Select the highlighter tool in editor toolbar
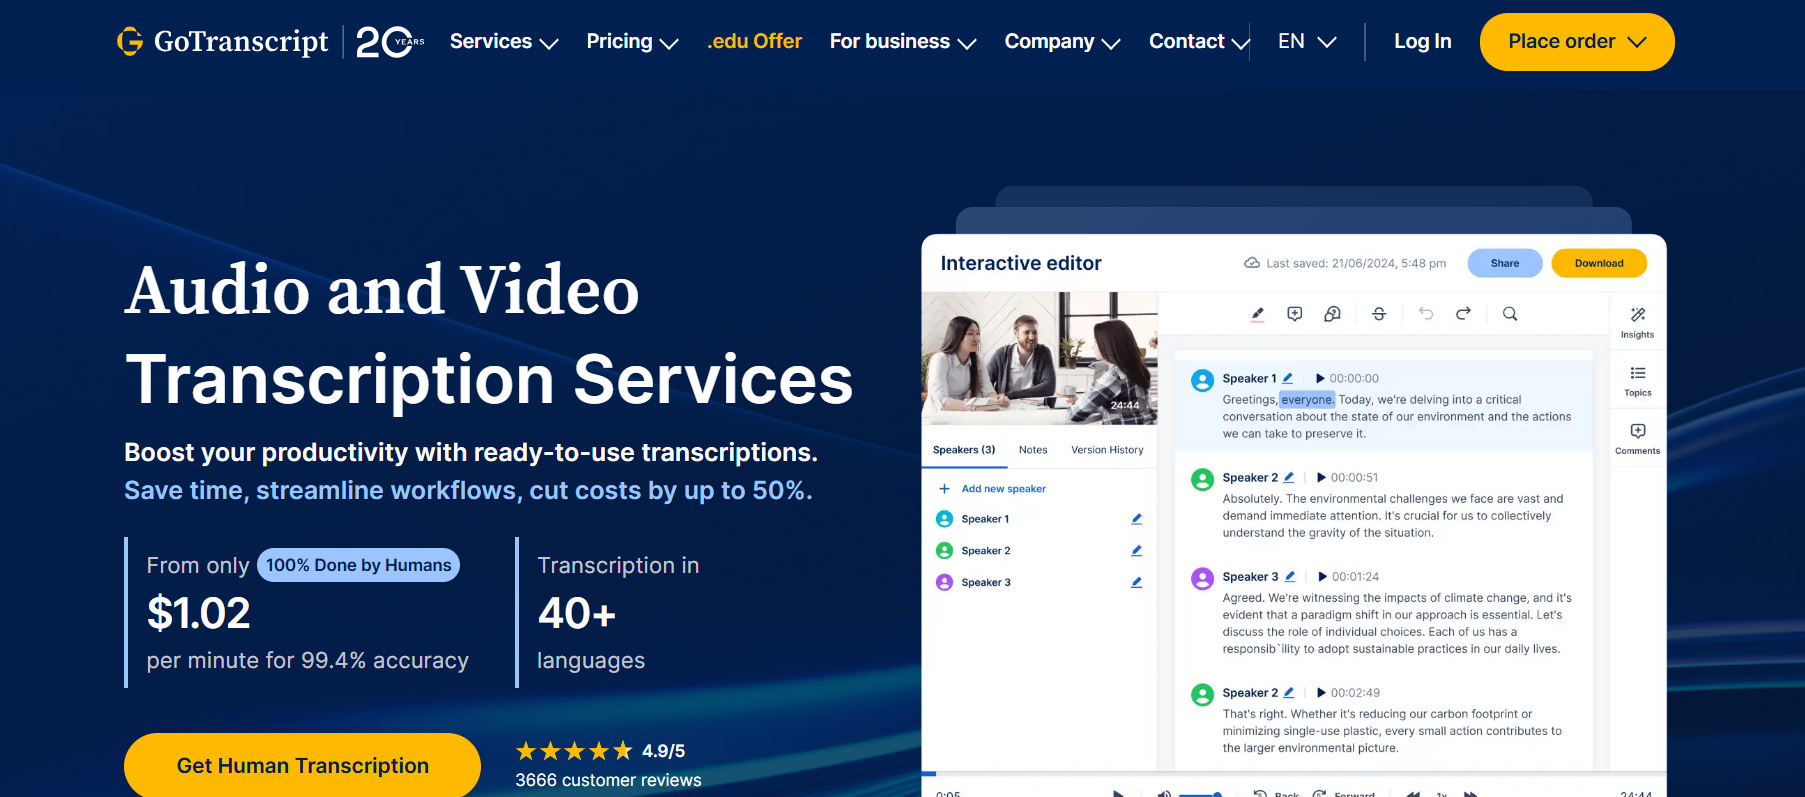The width and height of the screenshot is (1805, 797). click(1257, 314)
